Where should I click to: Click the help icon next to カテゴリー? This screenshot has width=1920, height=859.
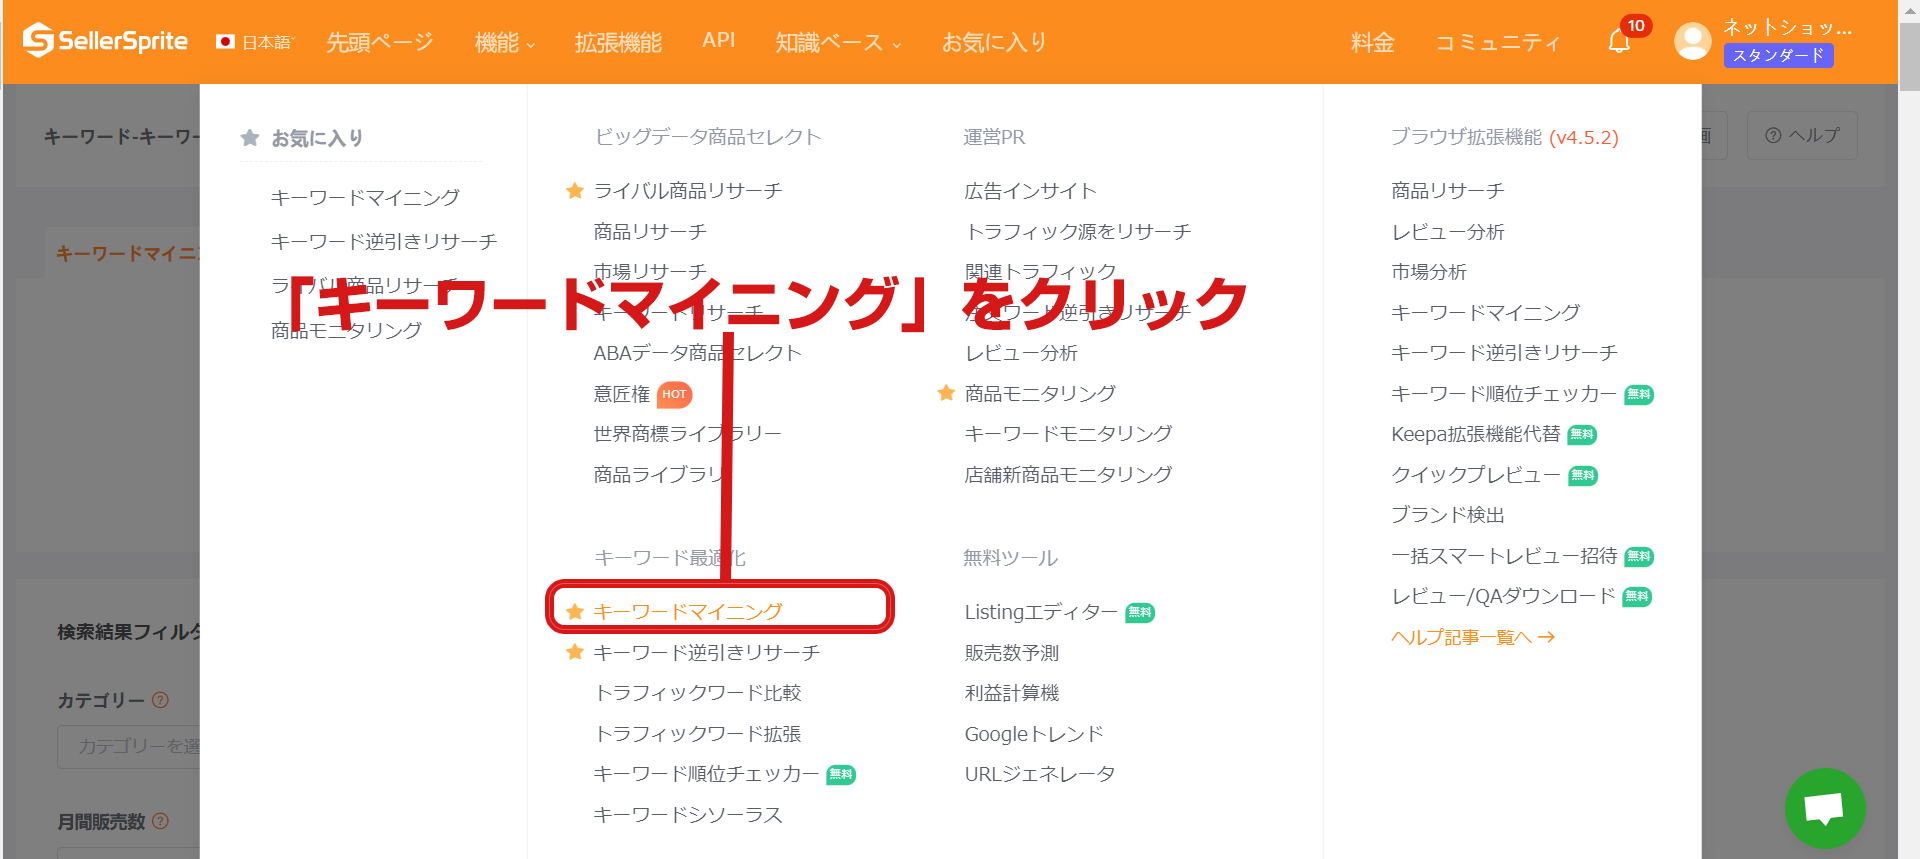[160, 700]
